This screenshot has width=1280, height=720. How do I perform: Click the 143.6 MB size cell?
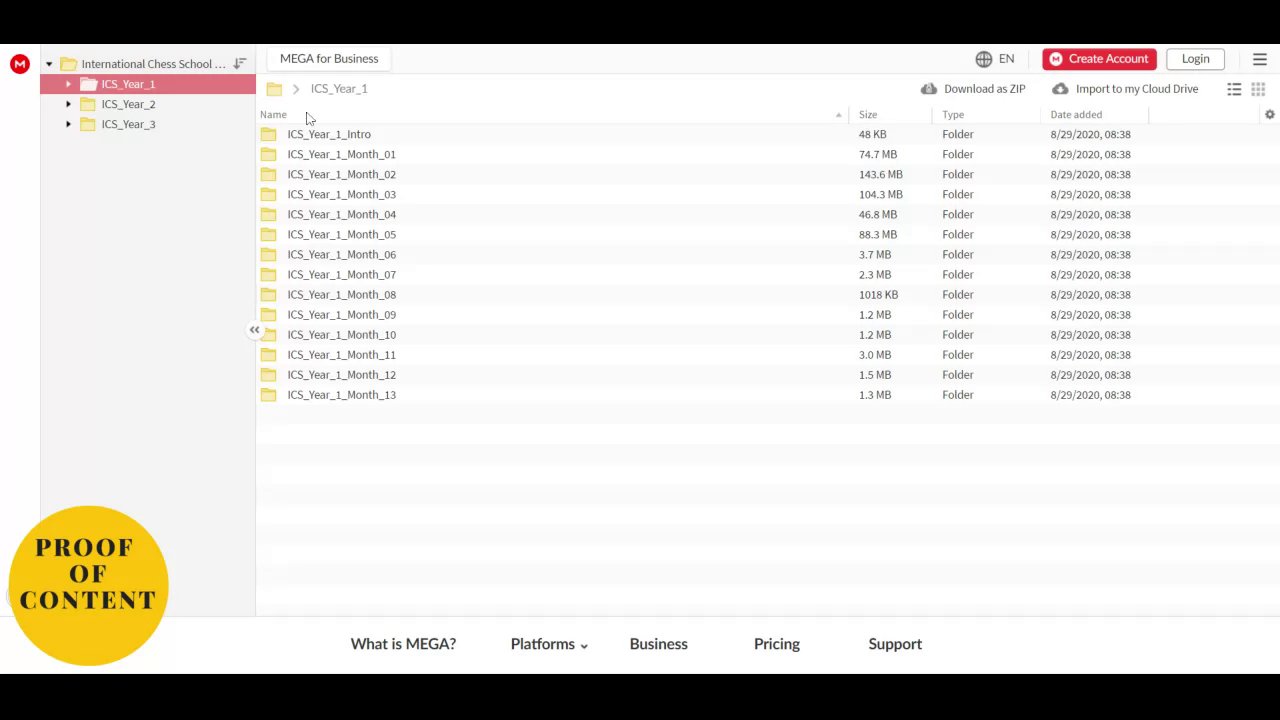pos(880,174)
